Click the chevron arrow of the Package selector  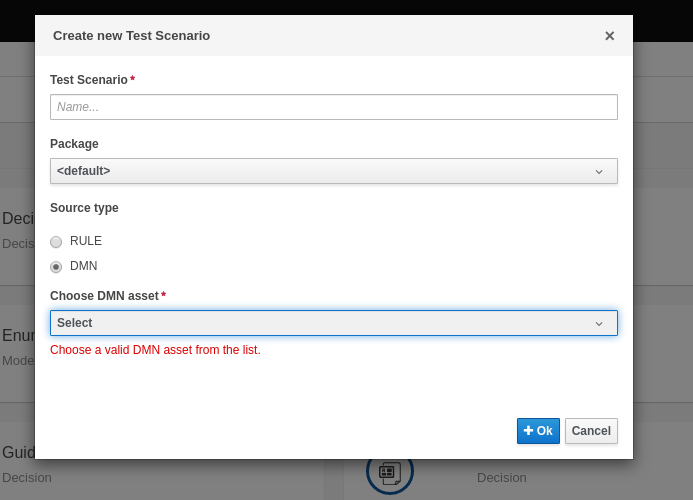599,171
